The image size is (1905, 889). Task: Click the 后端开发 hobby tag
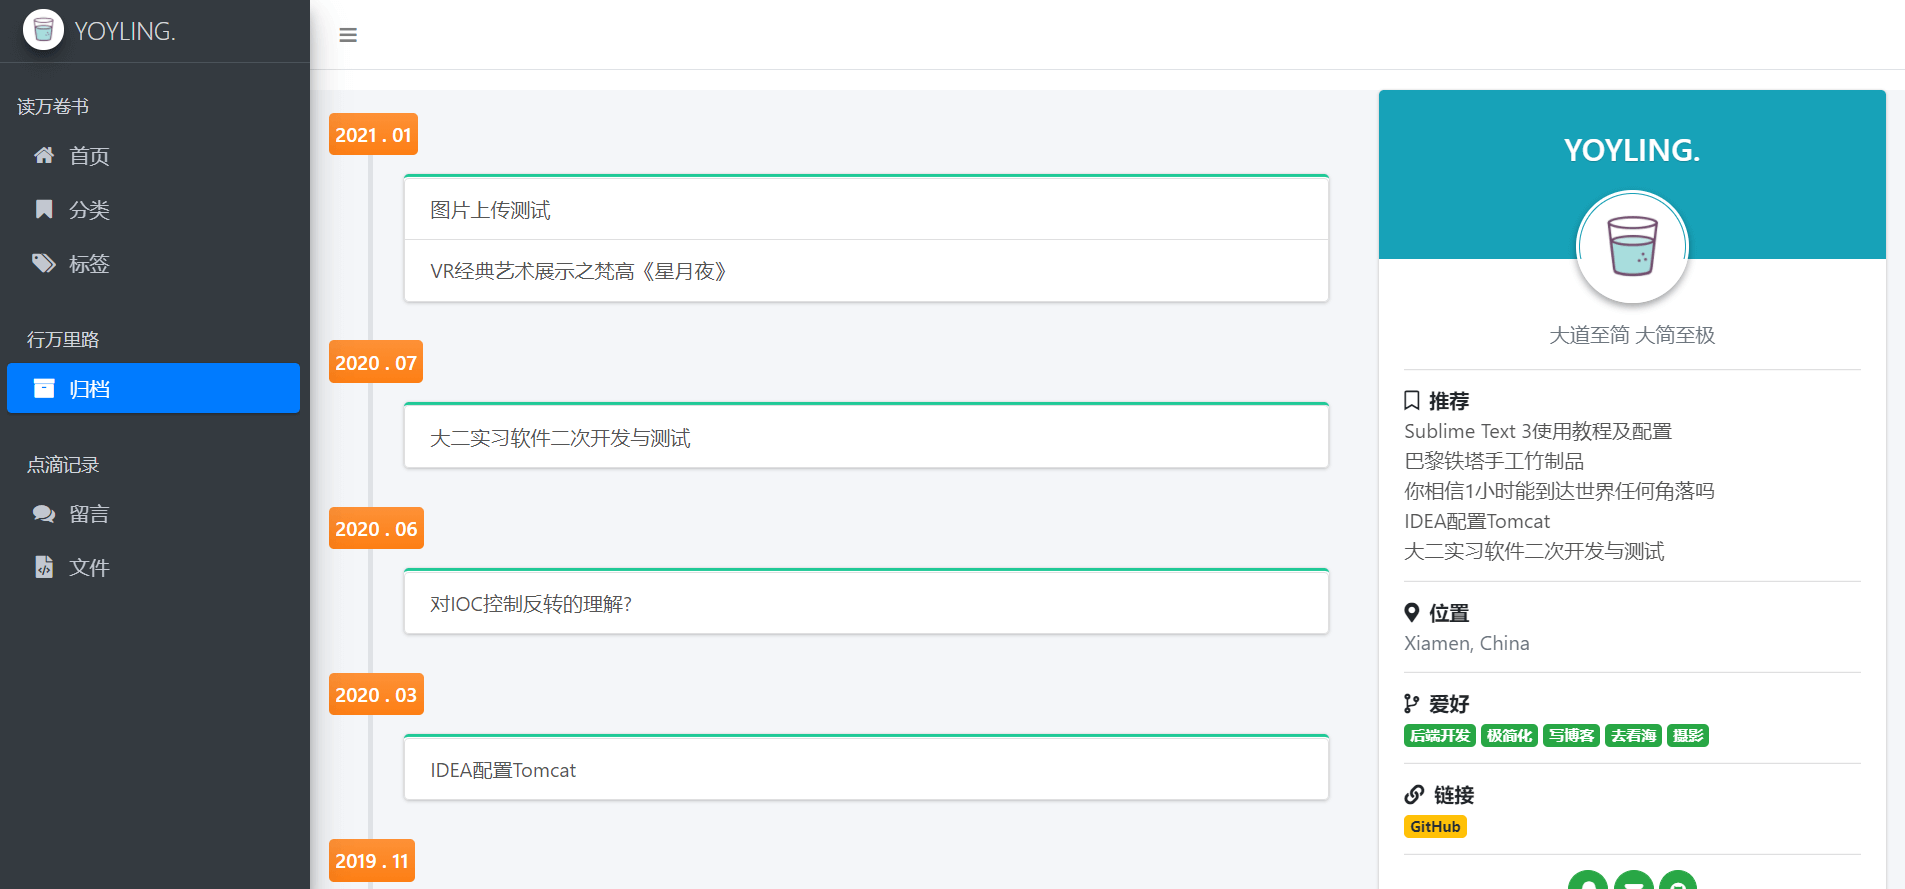click(1440, 735)
